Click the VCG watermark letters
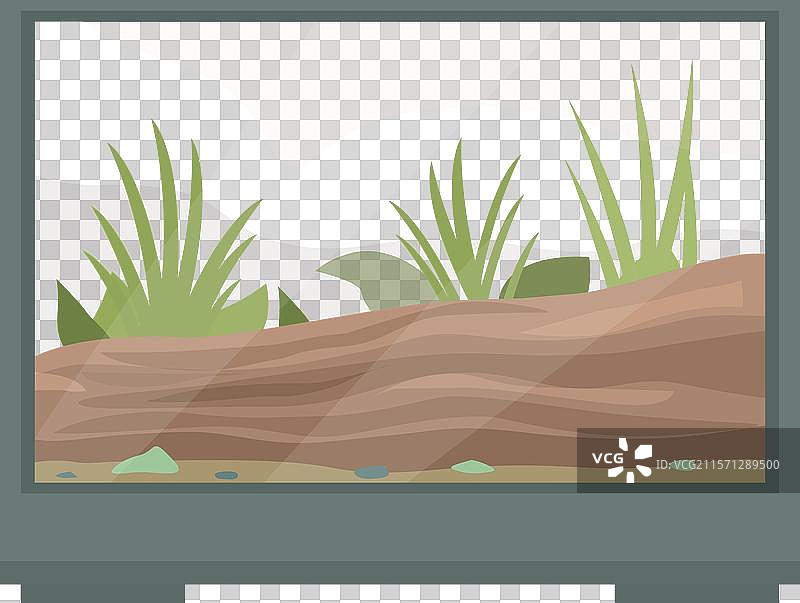This screenshot has width=800, height=603. click(607, 459)
